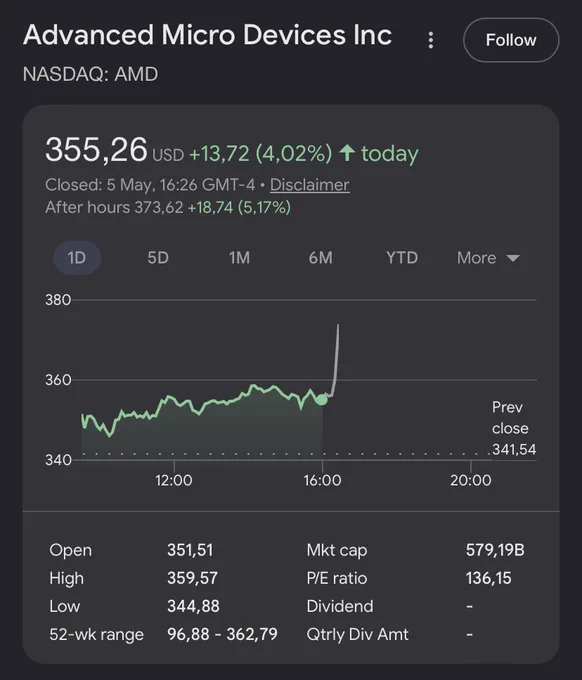The height and width of the screenshot is (680, 582).
Task: Click the Prev close 341,54 label
Action: [x=513, y=428]
